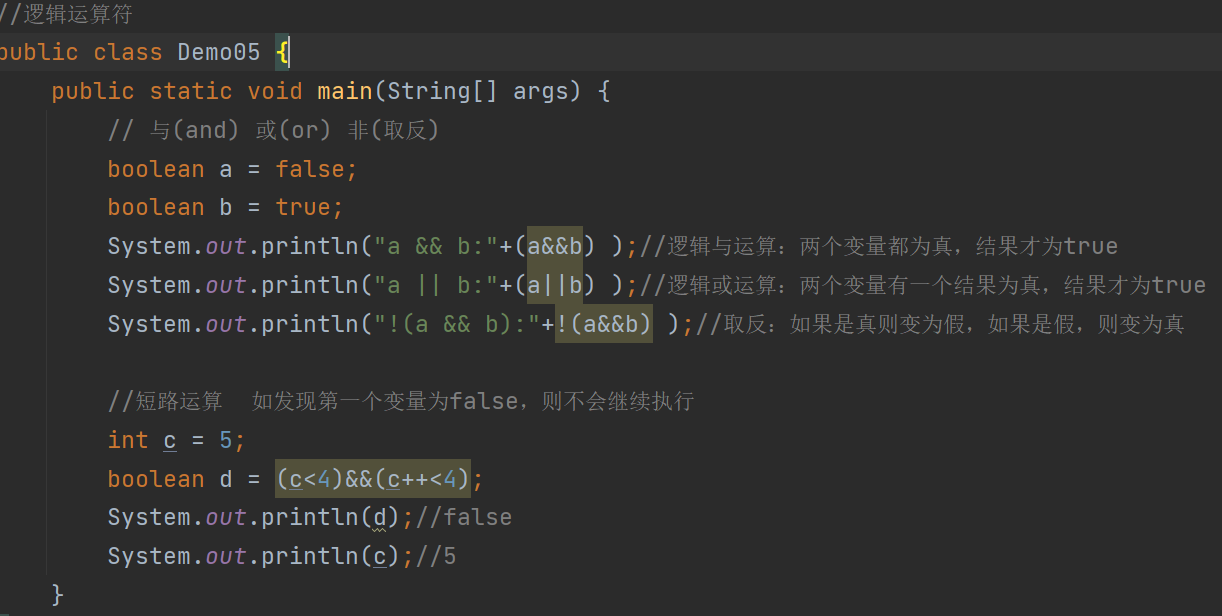This screenshot has height=616, width=1222.
Task: Click the true literal assigned to b
Action: pos(303,207)
